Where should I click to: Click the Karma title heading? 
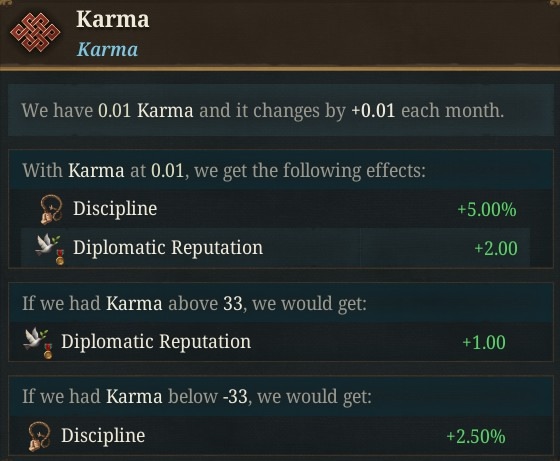[x=112, y=19]
